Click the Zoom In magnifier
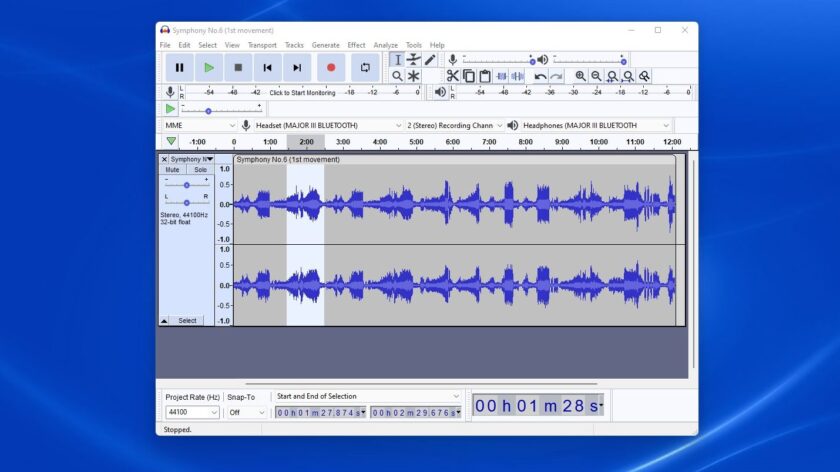Screen dimensions: 840x472 pyautogui.click(x=580, y=76)
